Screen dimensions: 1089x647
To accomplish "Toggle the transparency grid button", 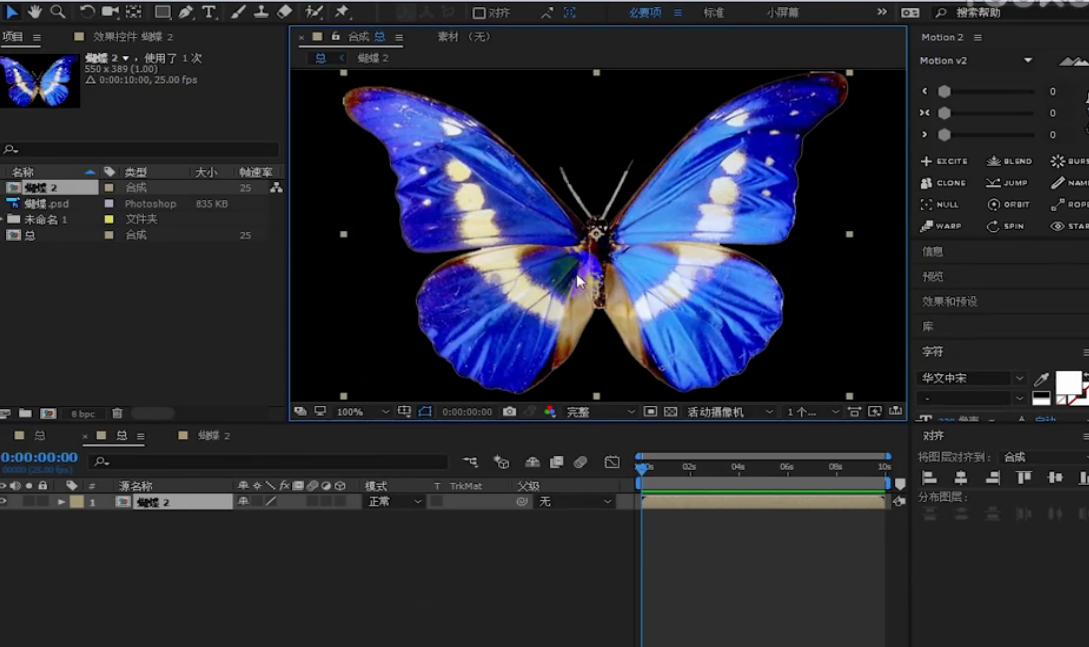I will [670, 412].
